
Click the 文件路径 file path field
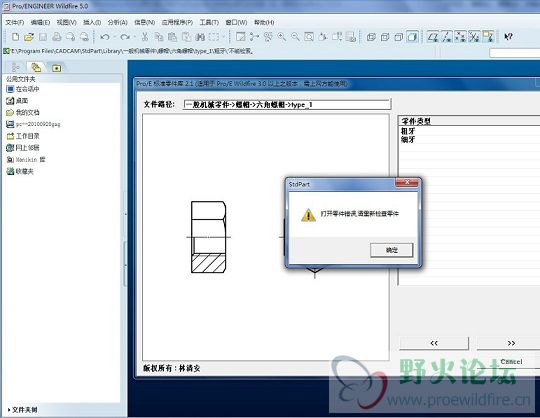(x=287, y=104)
